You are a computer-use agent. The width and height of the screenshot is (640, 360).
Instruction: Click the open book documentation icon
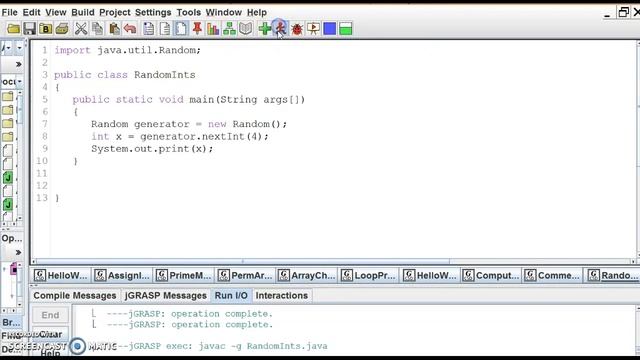(x=246, y=29)
